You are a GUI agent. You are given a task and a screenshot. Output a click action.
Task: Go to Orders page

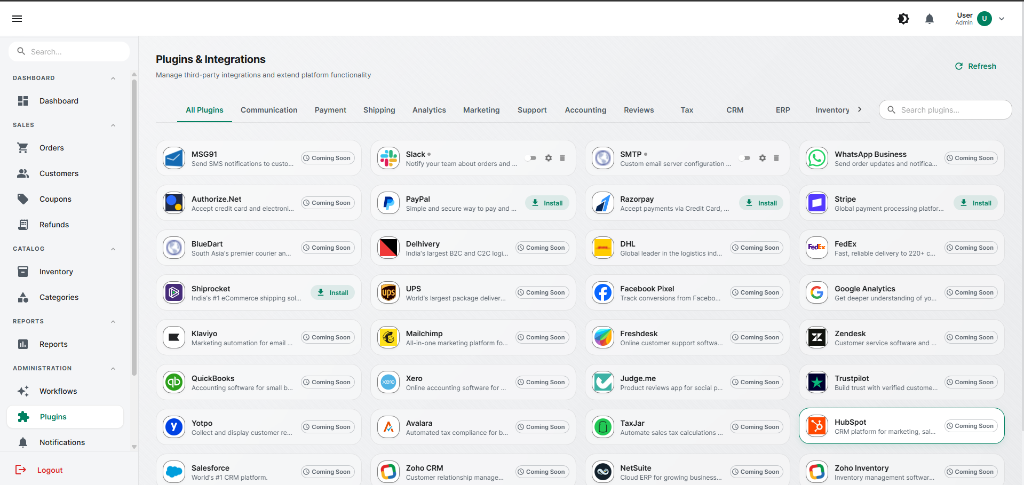(65, 148)
